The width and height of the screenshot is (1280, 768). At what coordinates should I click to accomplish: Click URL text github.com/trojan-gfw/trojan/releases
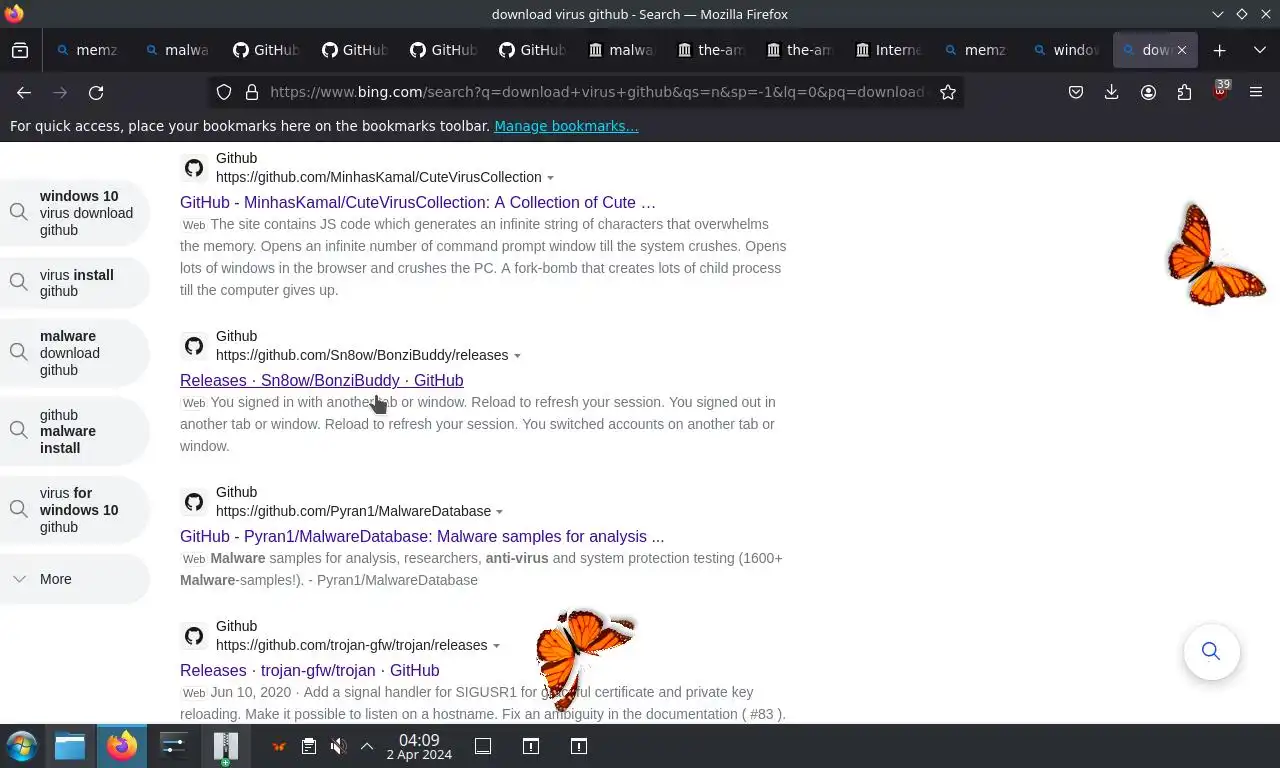coord(352,645)
